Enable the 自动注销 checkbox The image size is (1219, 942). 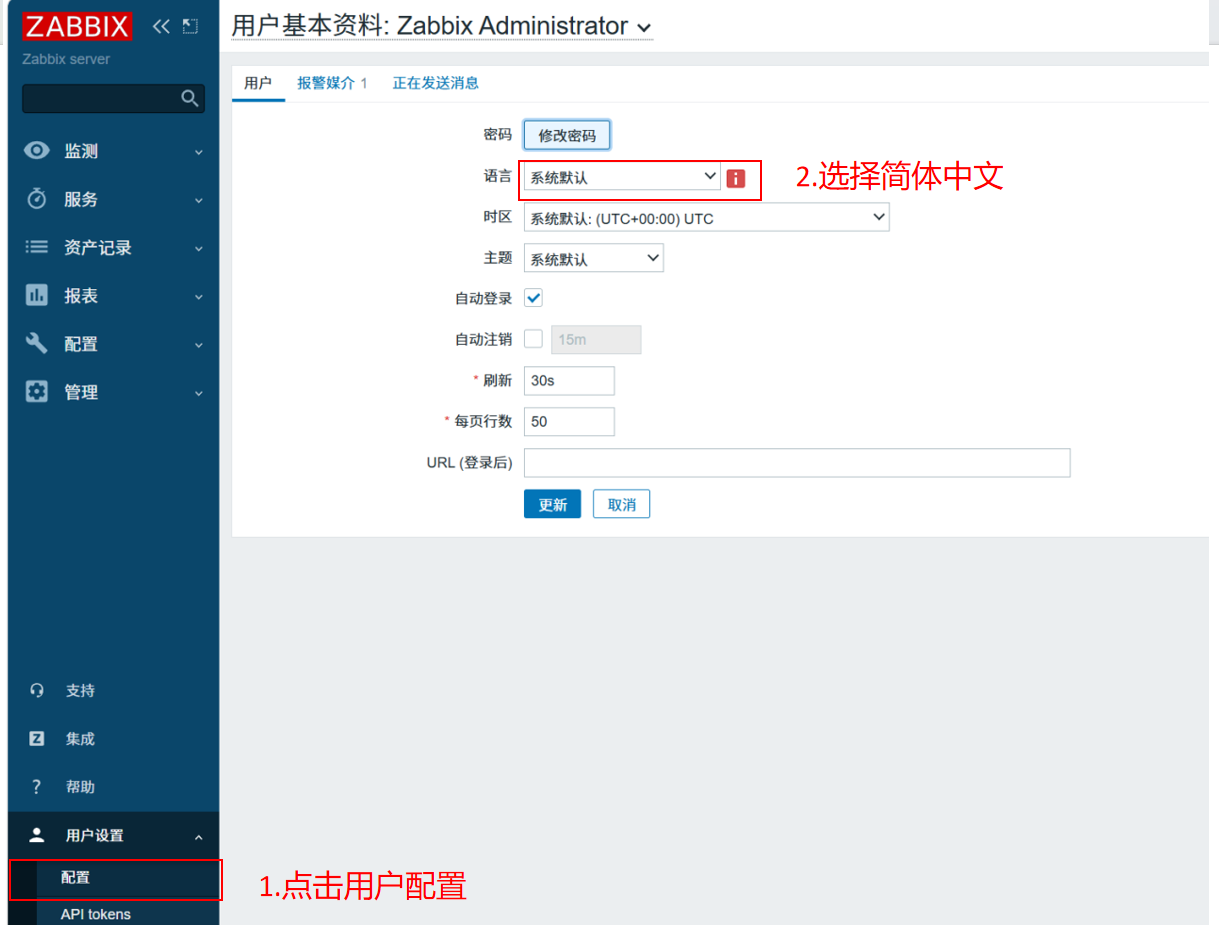click(x=533, y=339)
